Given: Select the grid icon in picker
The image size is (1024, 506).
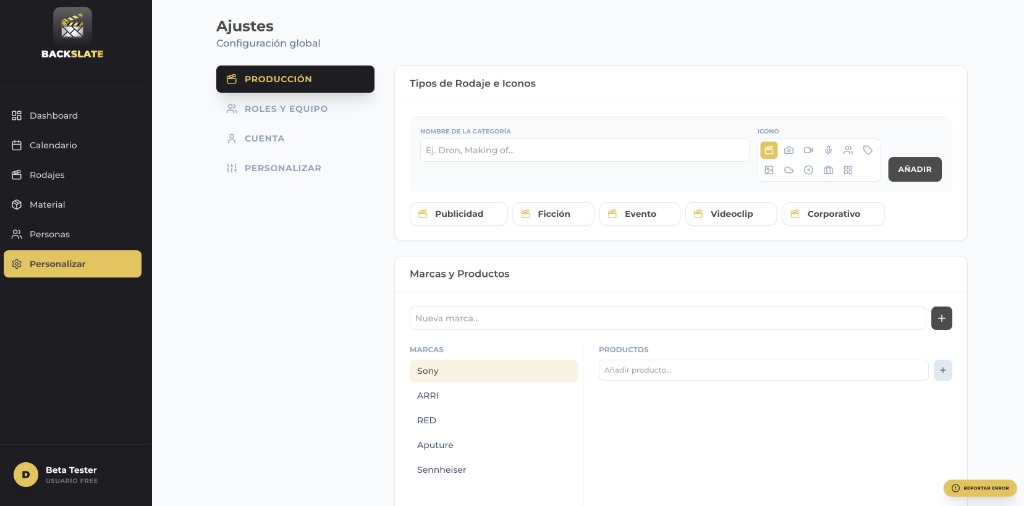Looking at the screenshot, I should [x=848, y=170].
